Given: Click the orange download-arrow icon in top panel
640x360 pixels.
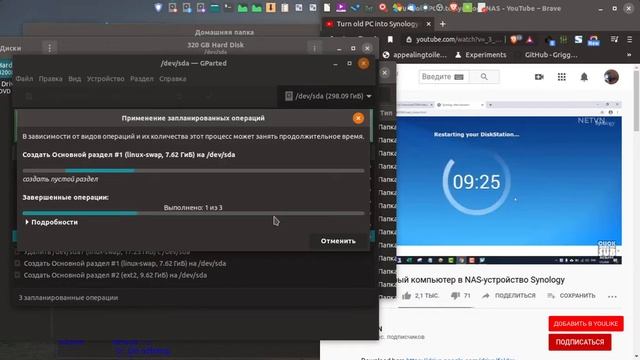Looking at the screenshot, I should [270, 8].
